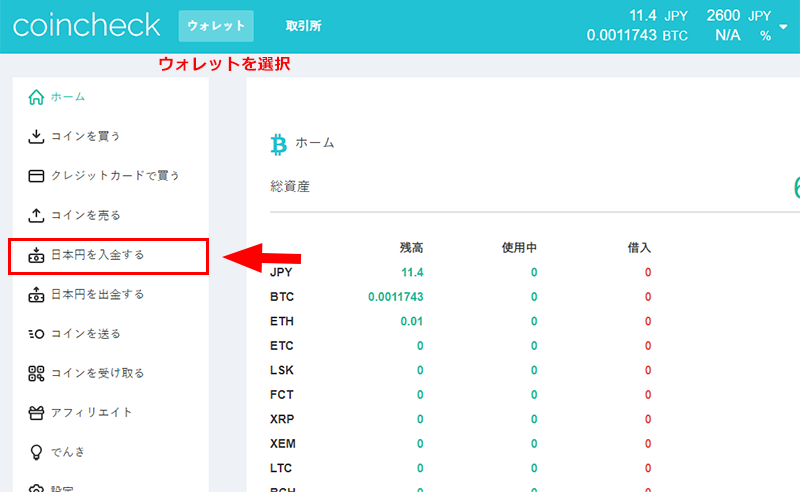Click the sell coin upload icon
The image size is (800, 492).
click(x=36, y=215)
